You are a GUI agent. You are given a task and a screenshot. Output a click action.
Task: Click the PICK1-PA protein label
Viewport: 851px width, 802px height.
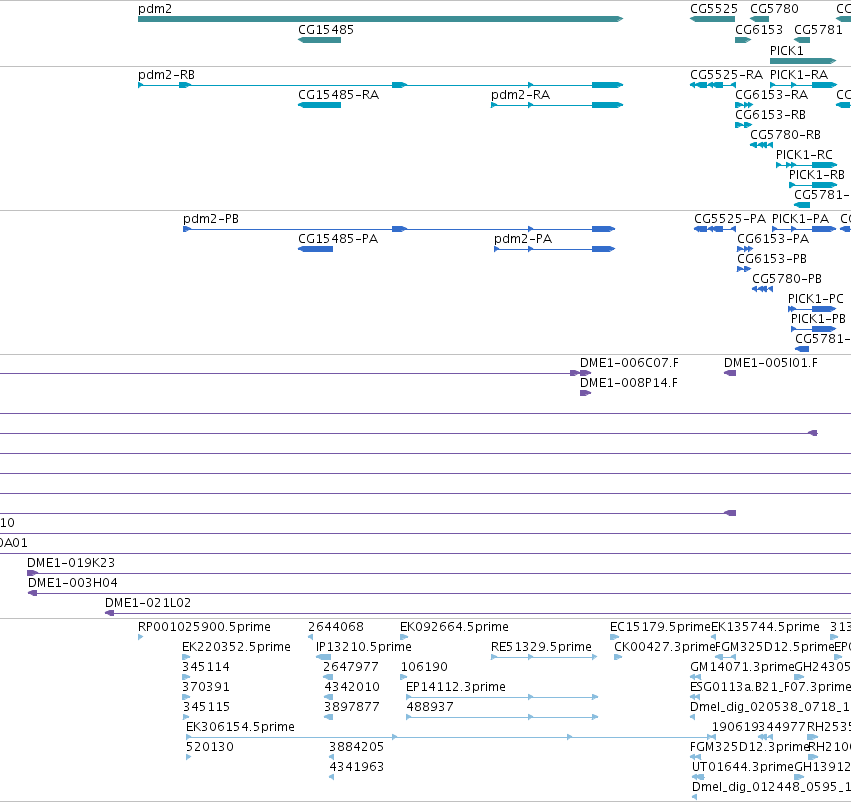[800, 219]
